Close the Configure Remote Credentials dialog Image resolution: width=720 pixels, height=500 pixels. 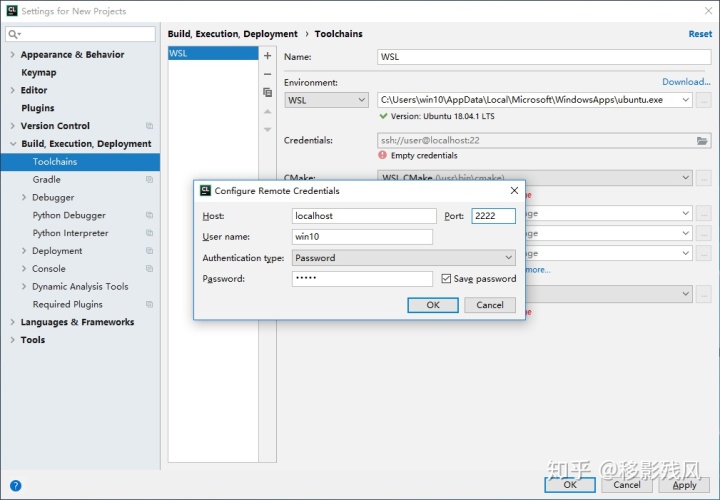click(x=514, y=191)
